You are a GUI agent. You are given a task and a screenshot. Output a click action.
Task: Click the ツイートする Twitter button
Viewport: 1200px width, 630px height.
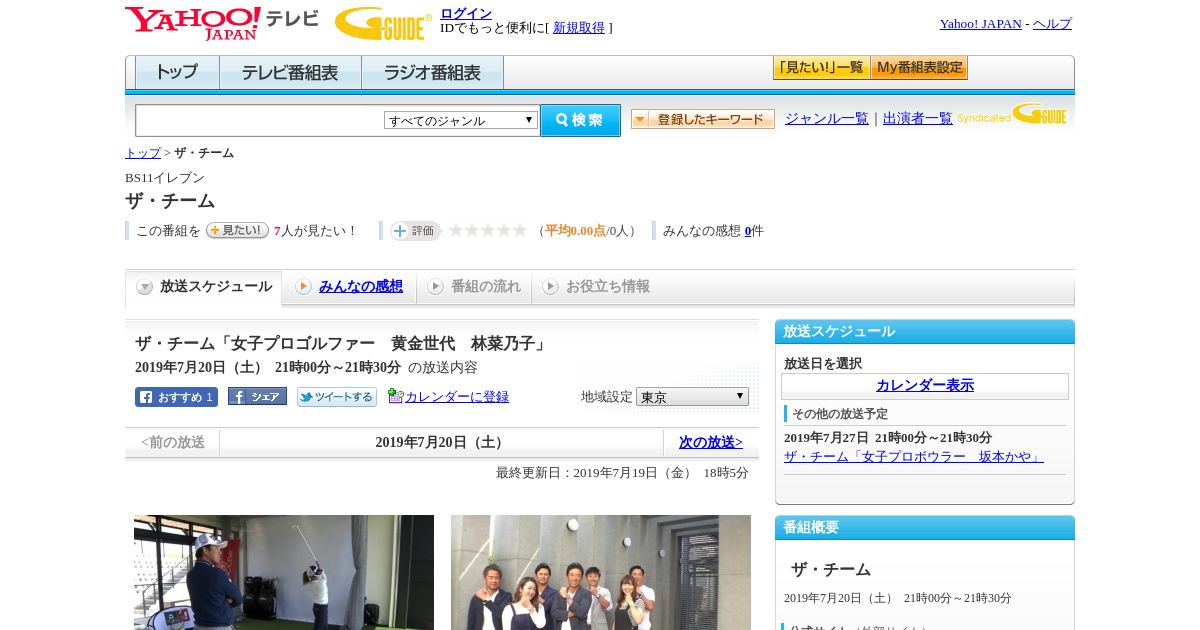pyautogui.click(x=337, y=397)
